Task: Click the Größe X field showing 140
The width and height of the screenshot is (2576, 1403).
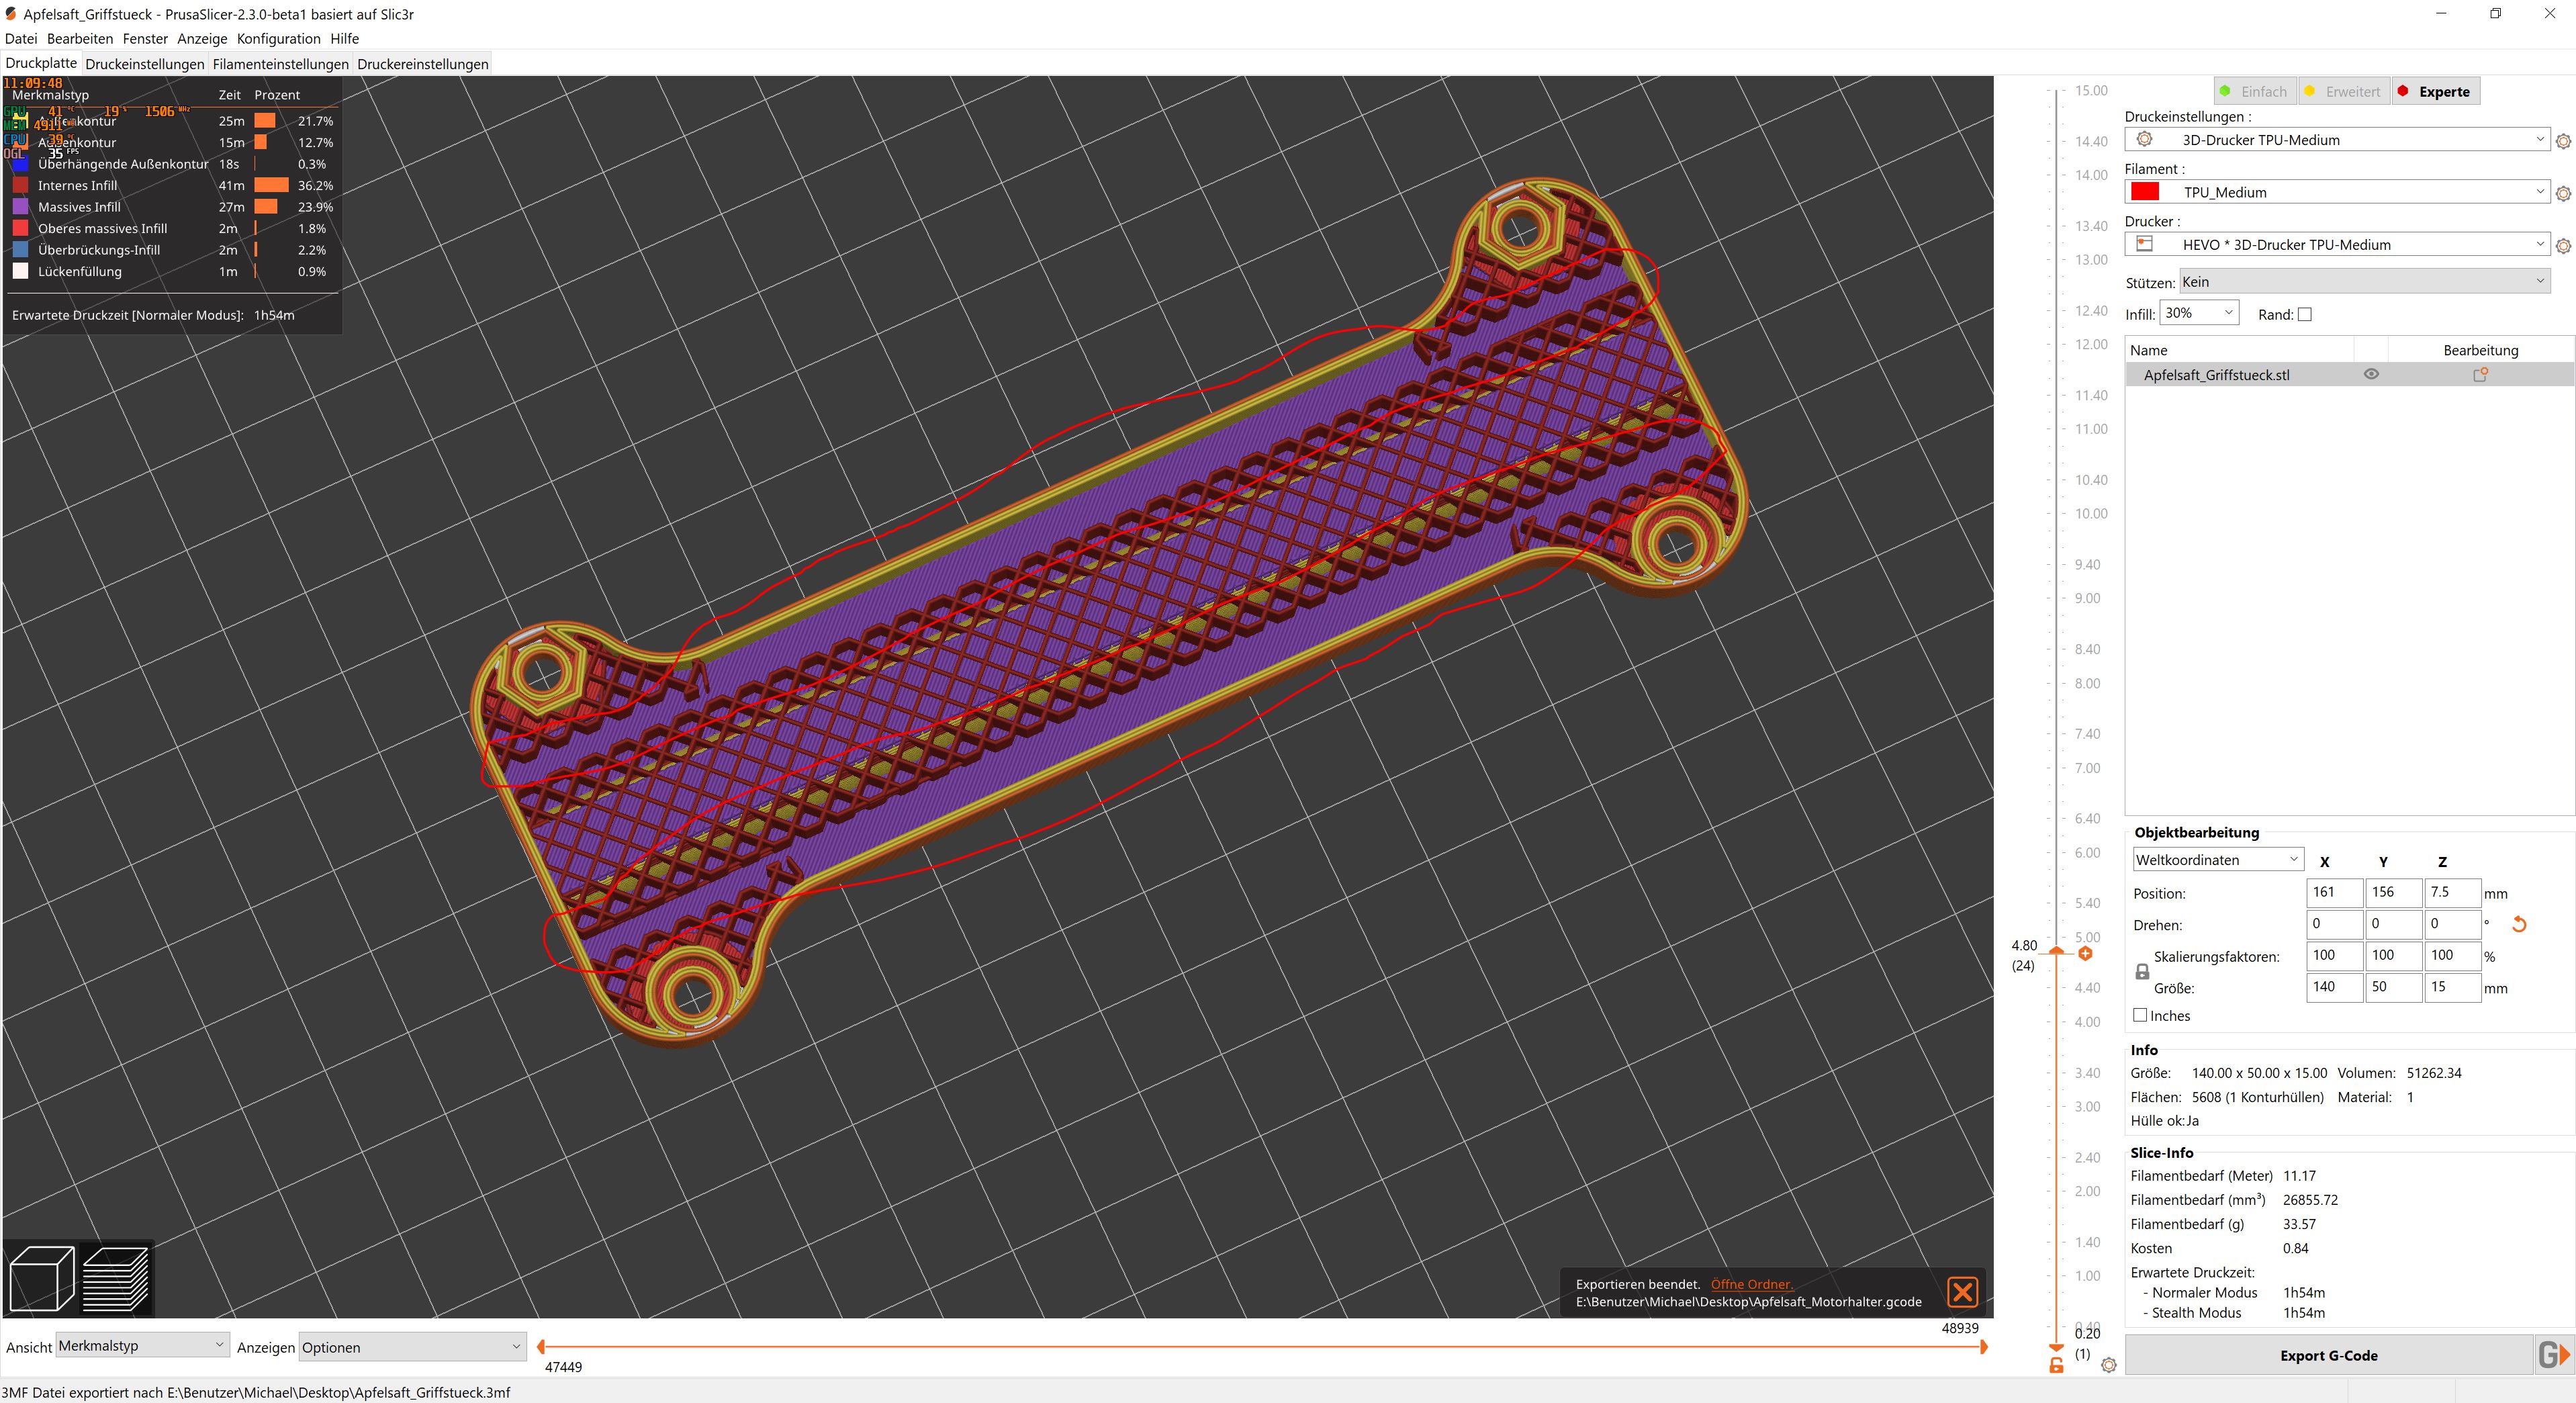Action: click(x=2335, y=987)
